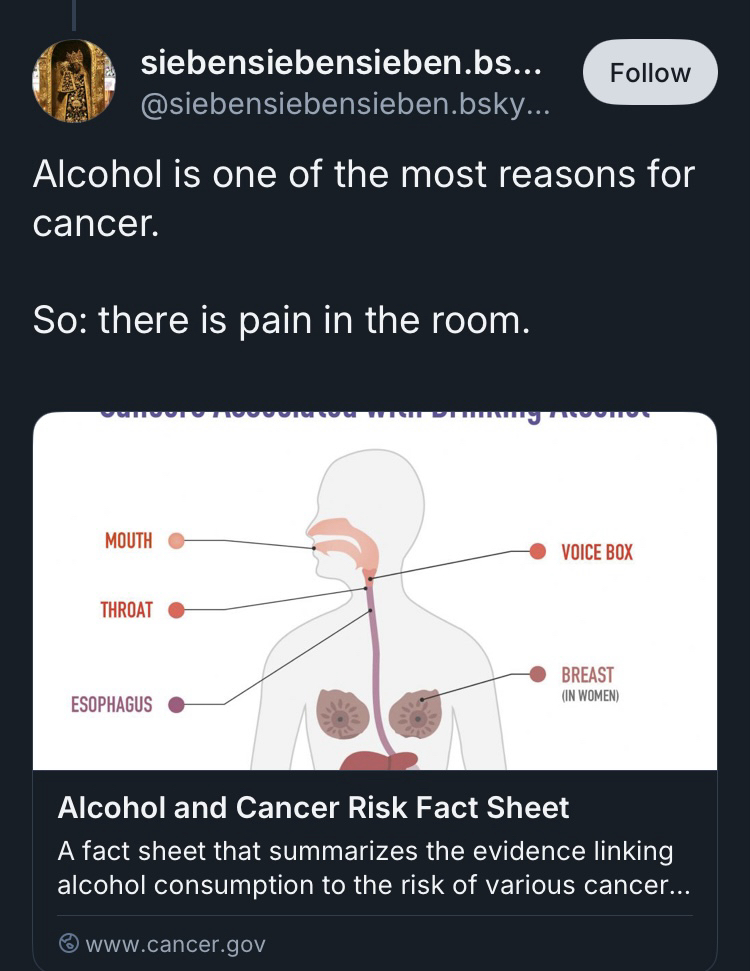Image resolution: width=750 pixels, height=971 pixels.
Task: Click the purple dot next to ESOPHAGUS
Action: tap(177, 705)
